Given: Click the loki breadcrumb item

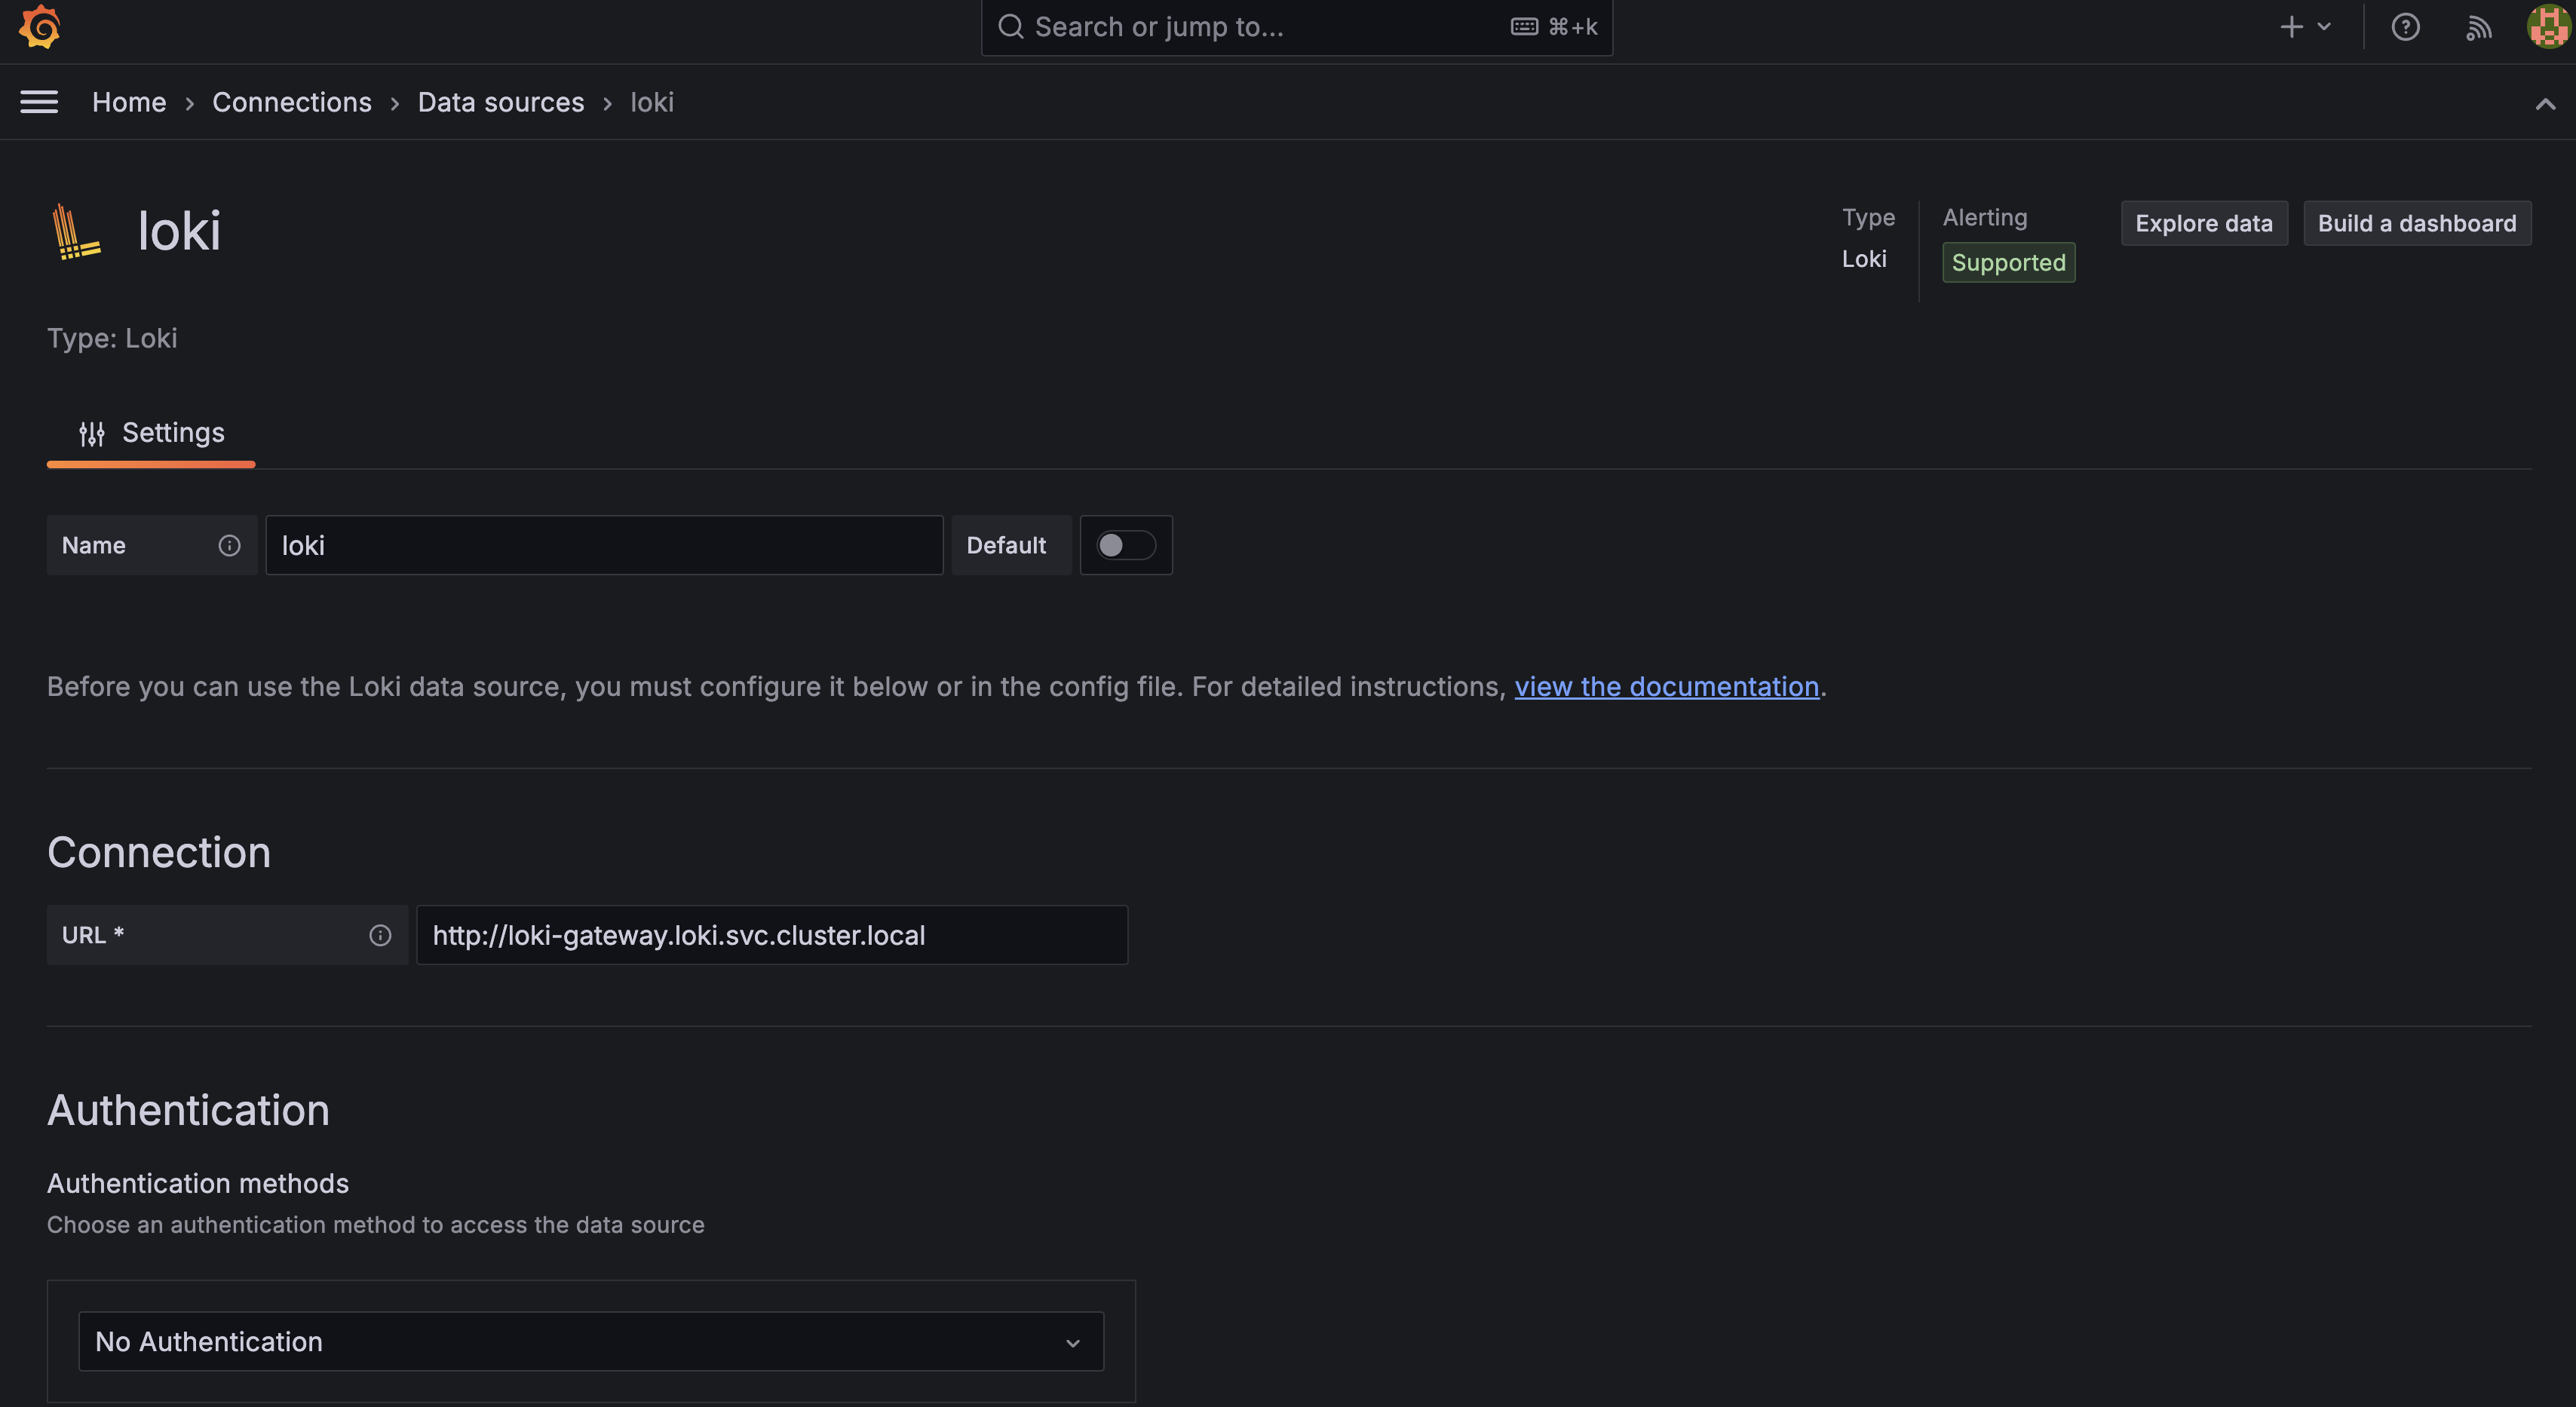Looking at the screenshot, I should [x=652, y=102].
